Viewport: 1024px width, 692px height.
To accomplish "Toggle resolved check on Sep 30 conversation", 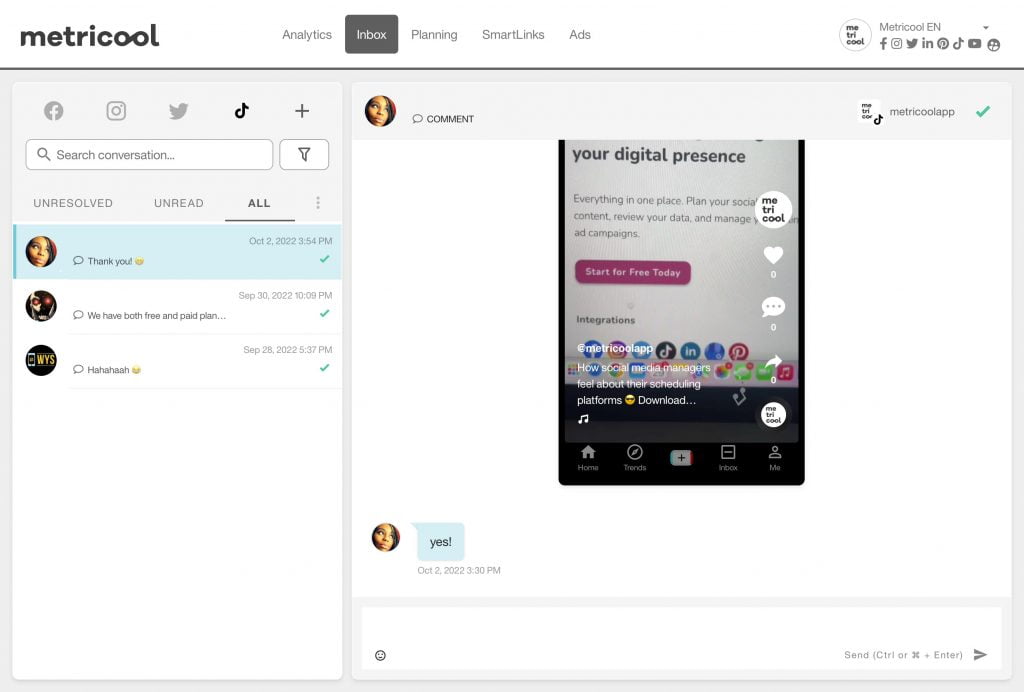I will (x=325, y=313).
